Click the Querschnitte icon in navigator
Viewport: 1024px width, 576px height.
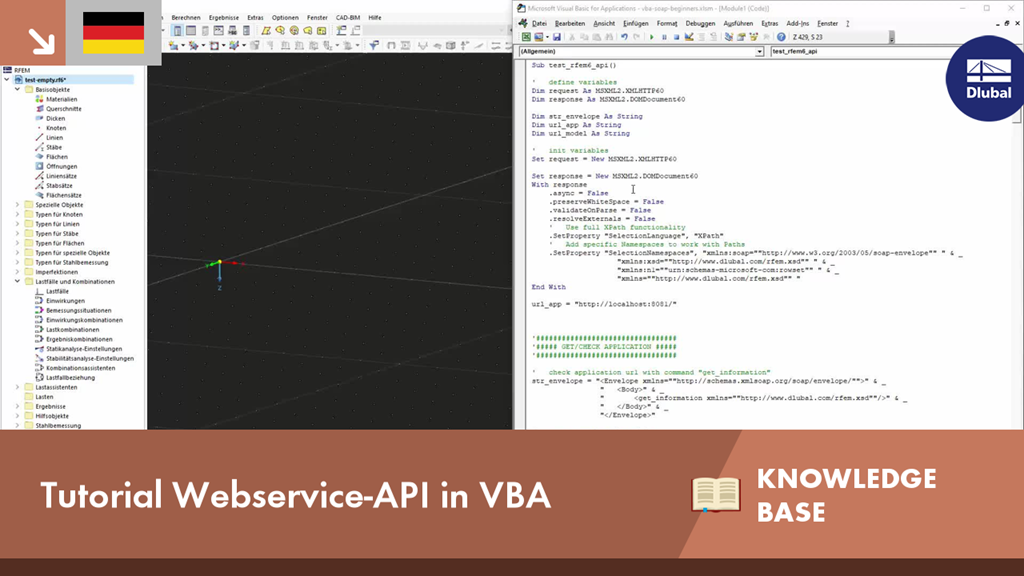coord(39,109)
